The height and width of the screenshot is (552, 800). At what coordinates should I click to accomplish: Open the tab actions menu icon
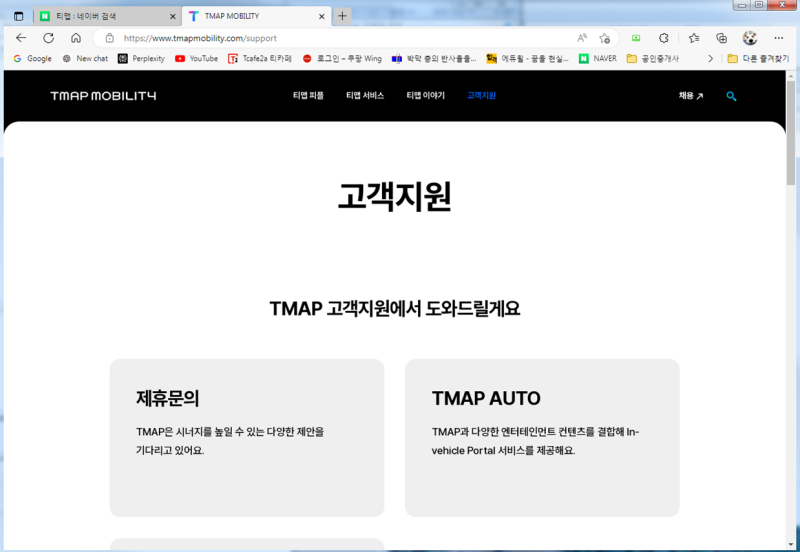click(x=18, y=16)
